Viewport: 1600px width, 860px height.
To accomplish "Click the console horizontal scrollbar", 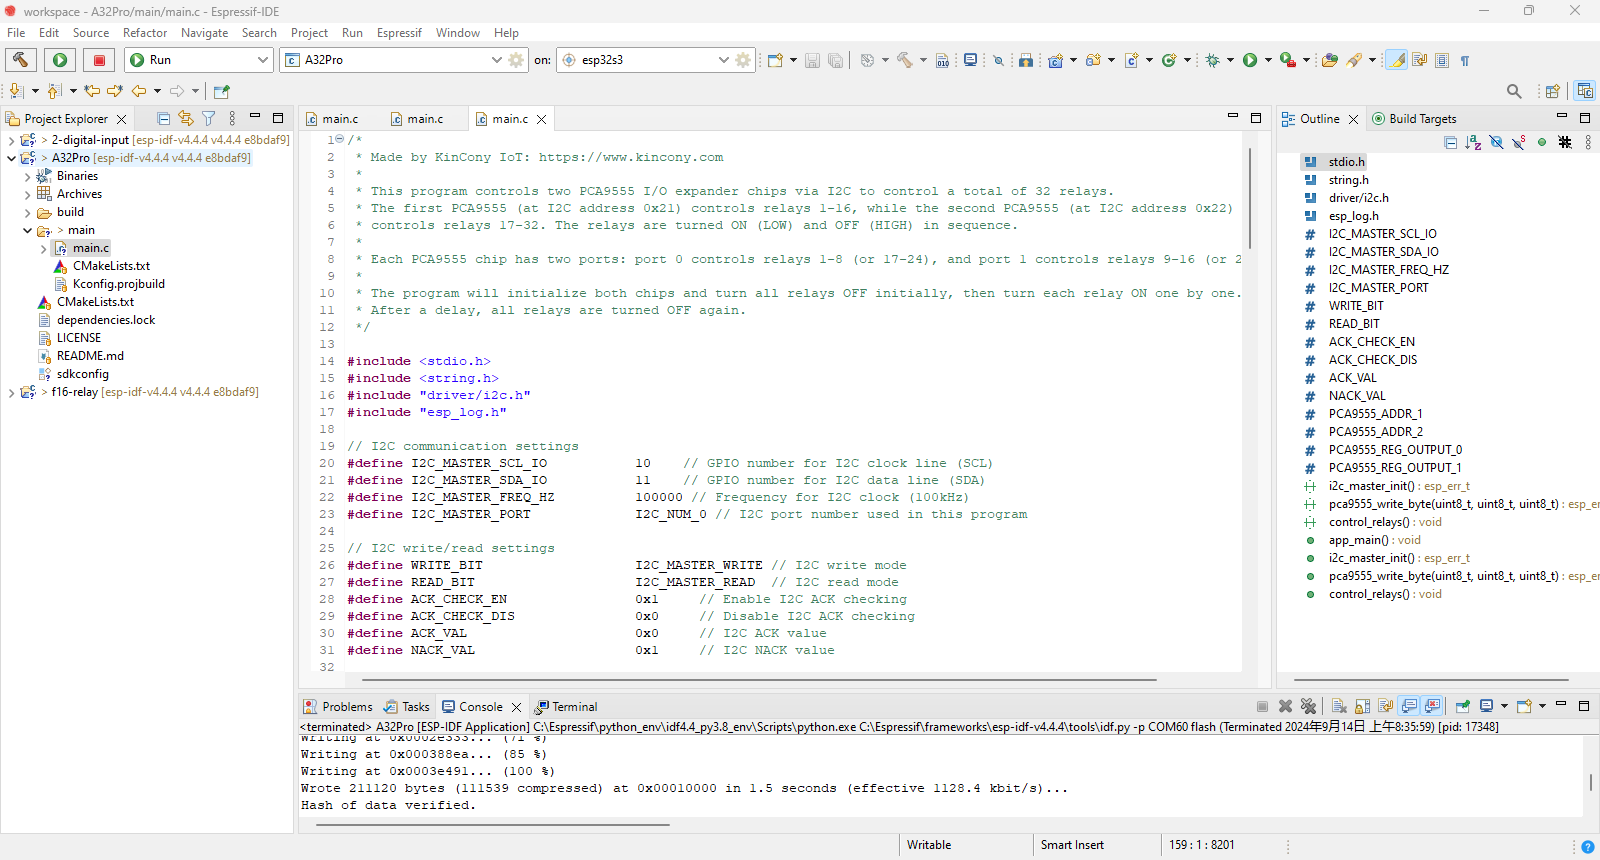I will click(492, 825).
